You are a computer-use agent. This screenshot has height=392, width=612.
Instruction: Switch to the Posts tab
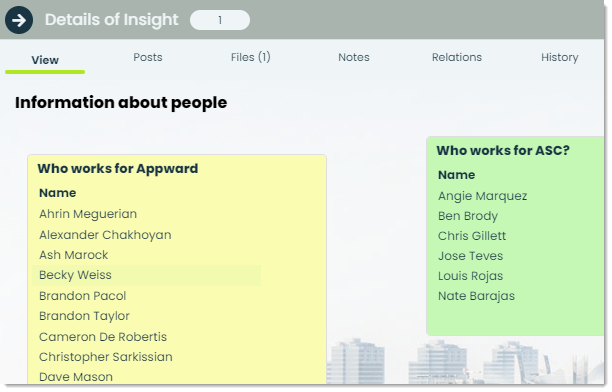click(x=148, y=57)
